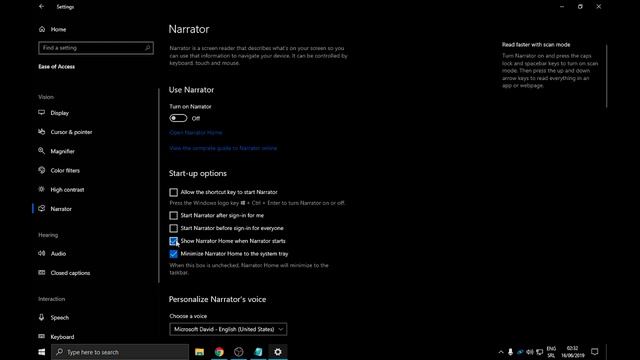This screenshot has height=360, width=640.
Task: Click the Cursor & pointer icon
Action: point(42,132)
